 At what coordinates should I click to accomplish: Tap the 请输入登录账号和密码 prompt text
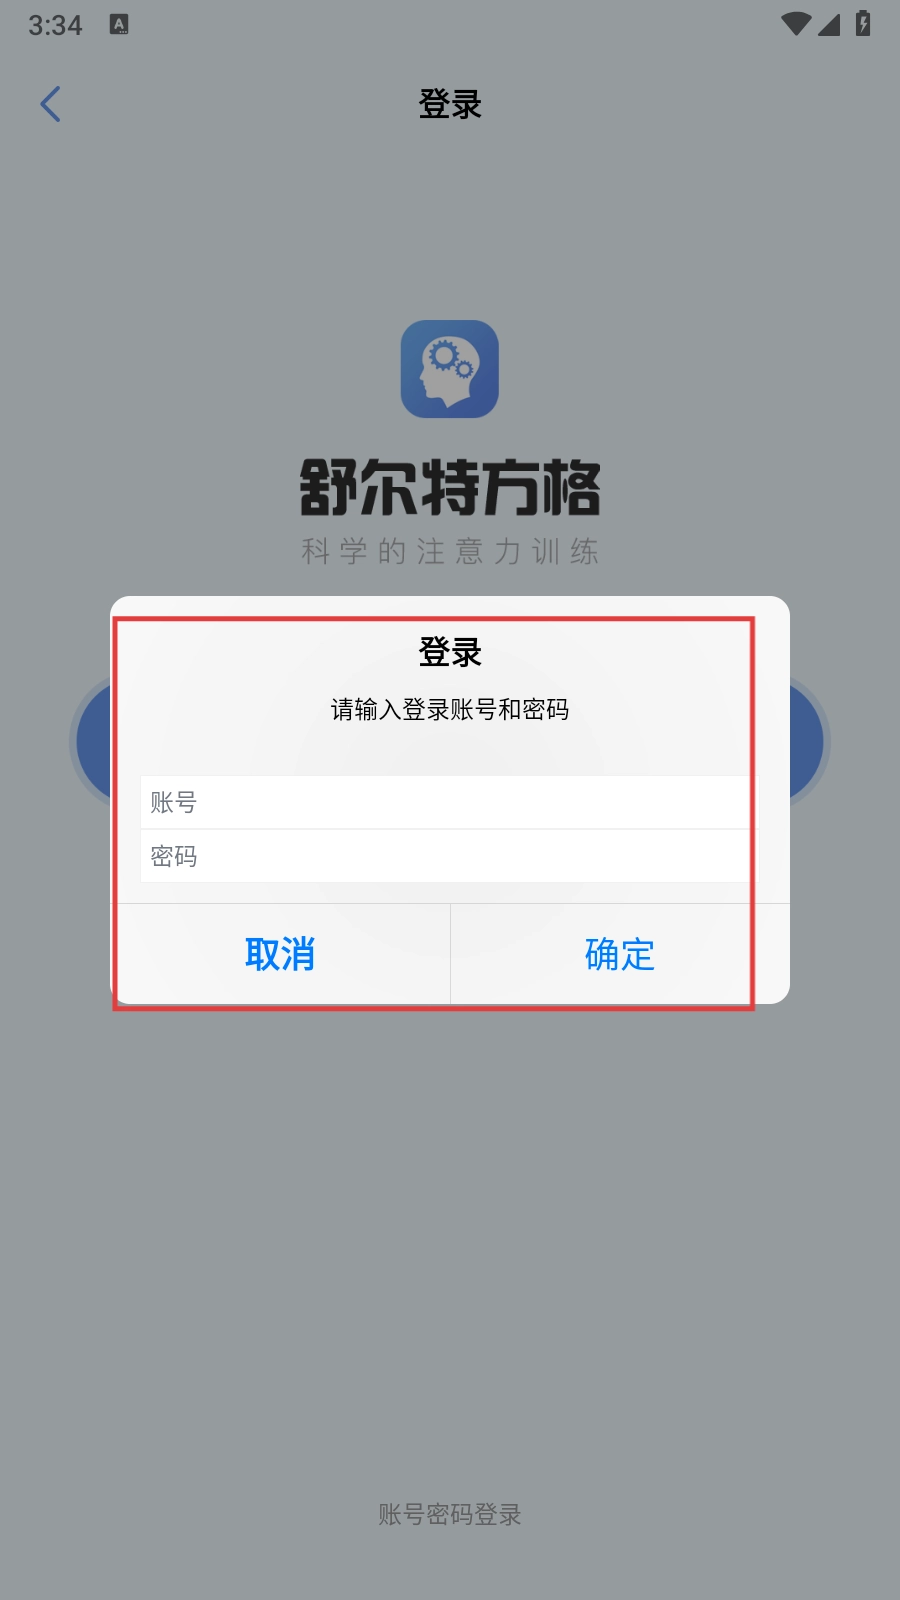(450, 709)
